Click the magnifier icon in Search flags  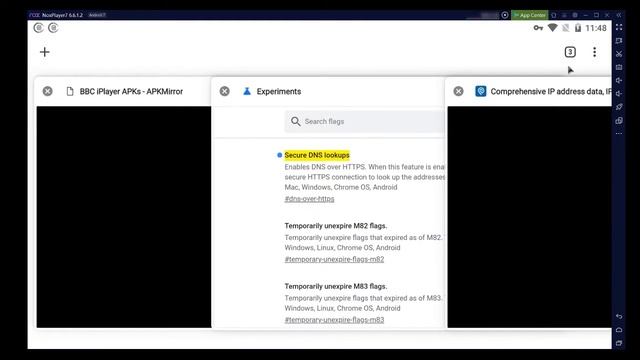296,121
